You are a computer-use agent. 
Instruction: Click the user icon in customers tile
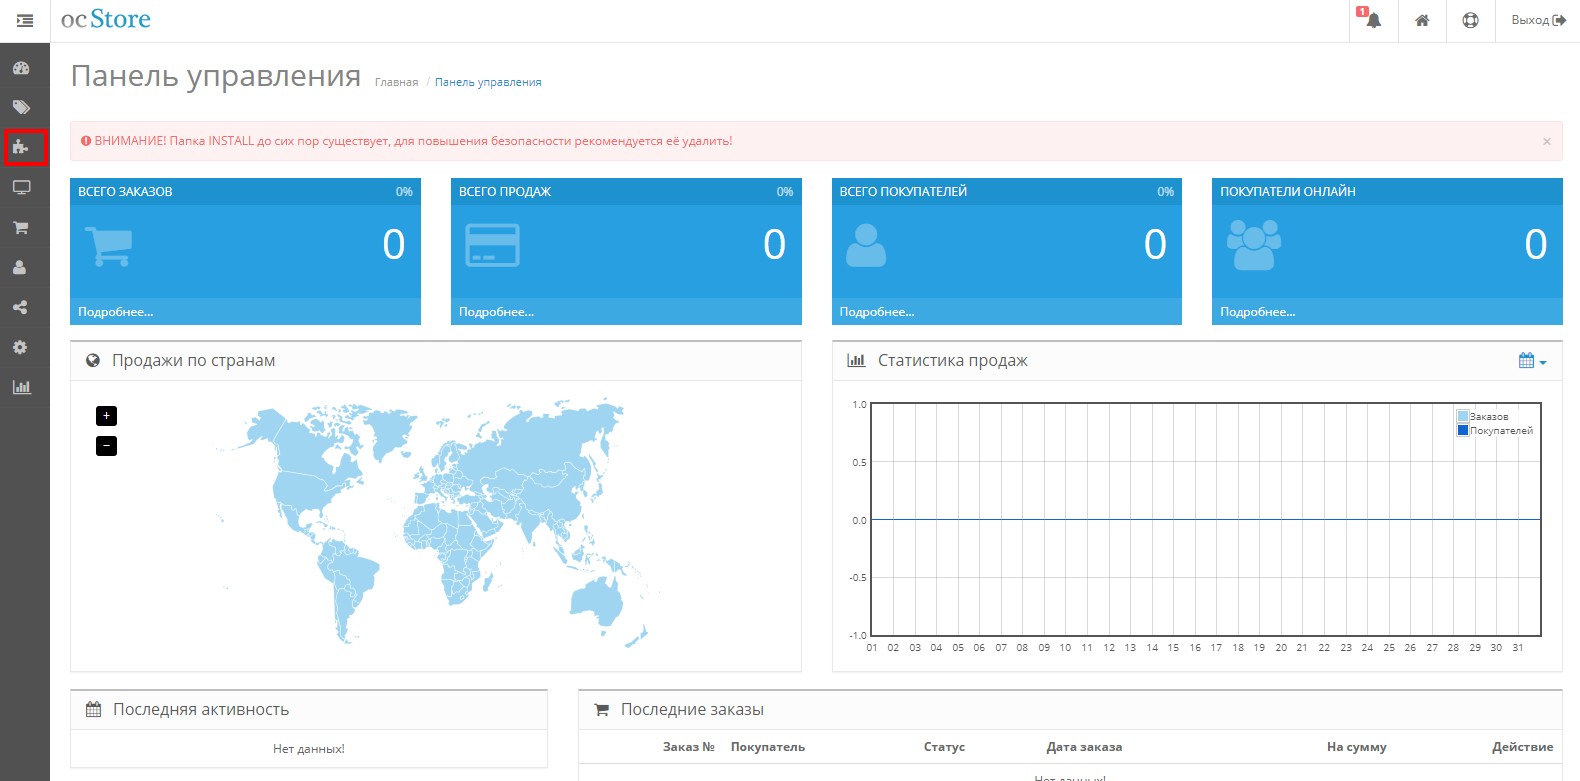coord(866,246)
